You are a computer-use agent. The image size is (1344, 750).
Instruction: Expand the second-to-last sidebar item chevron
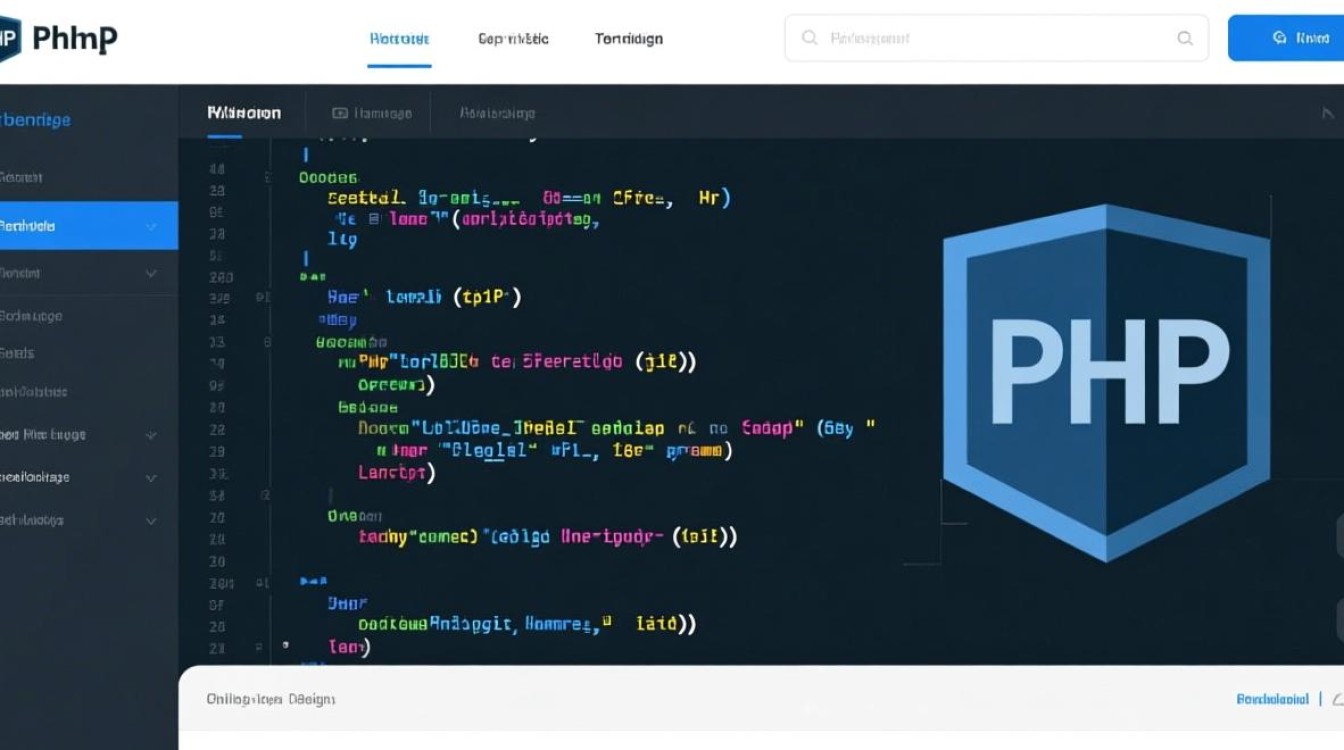[x=151, y=478]
